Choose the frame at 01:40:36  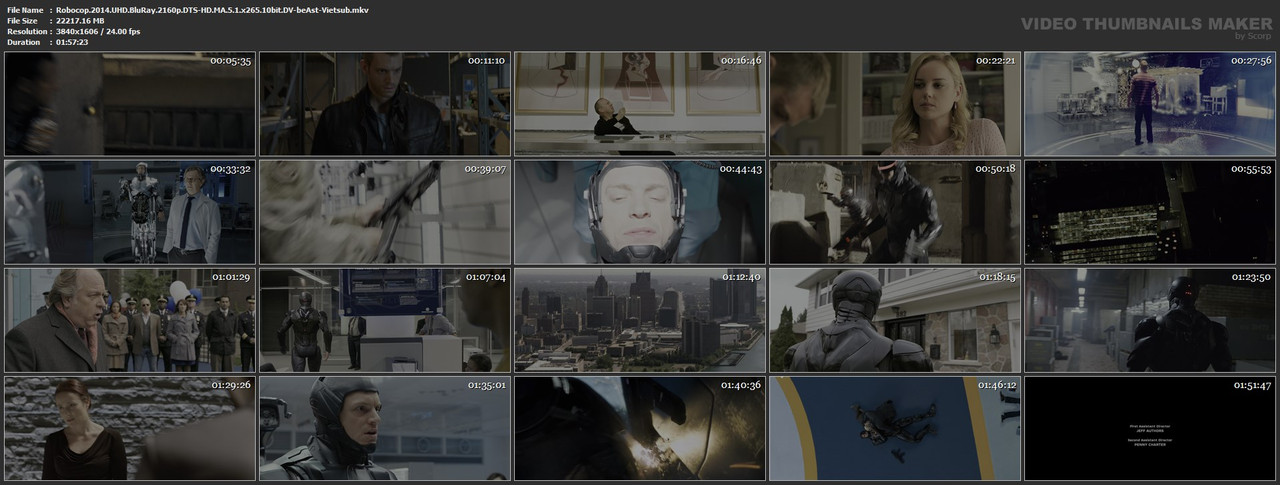click(x=640, y=428)
